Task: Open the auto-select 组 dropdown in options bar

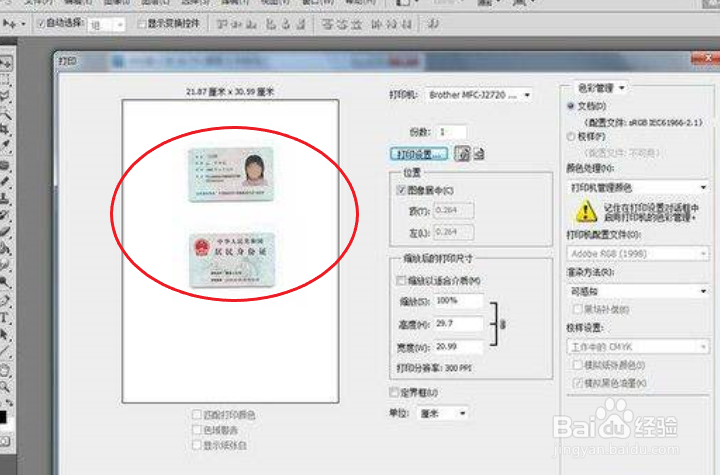Action: click(x=106, y=24)
